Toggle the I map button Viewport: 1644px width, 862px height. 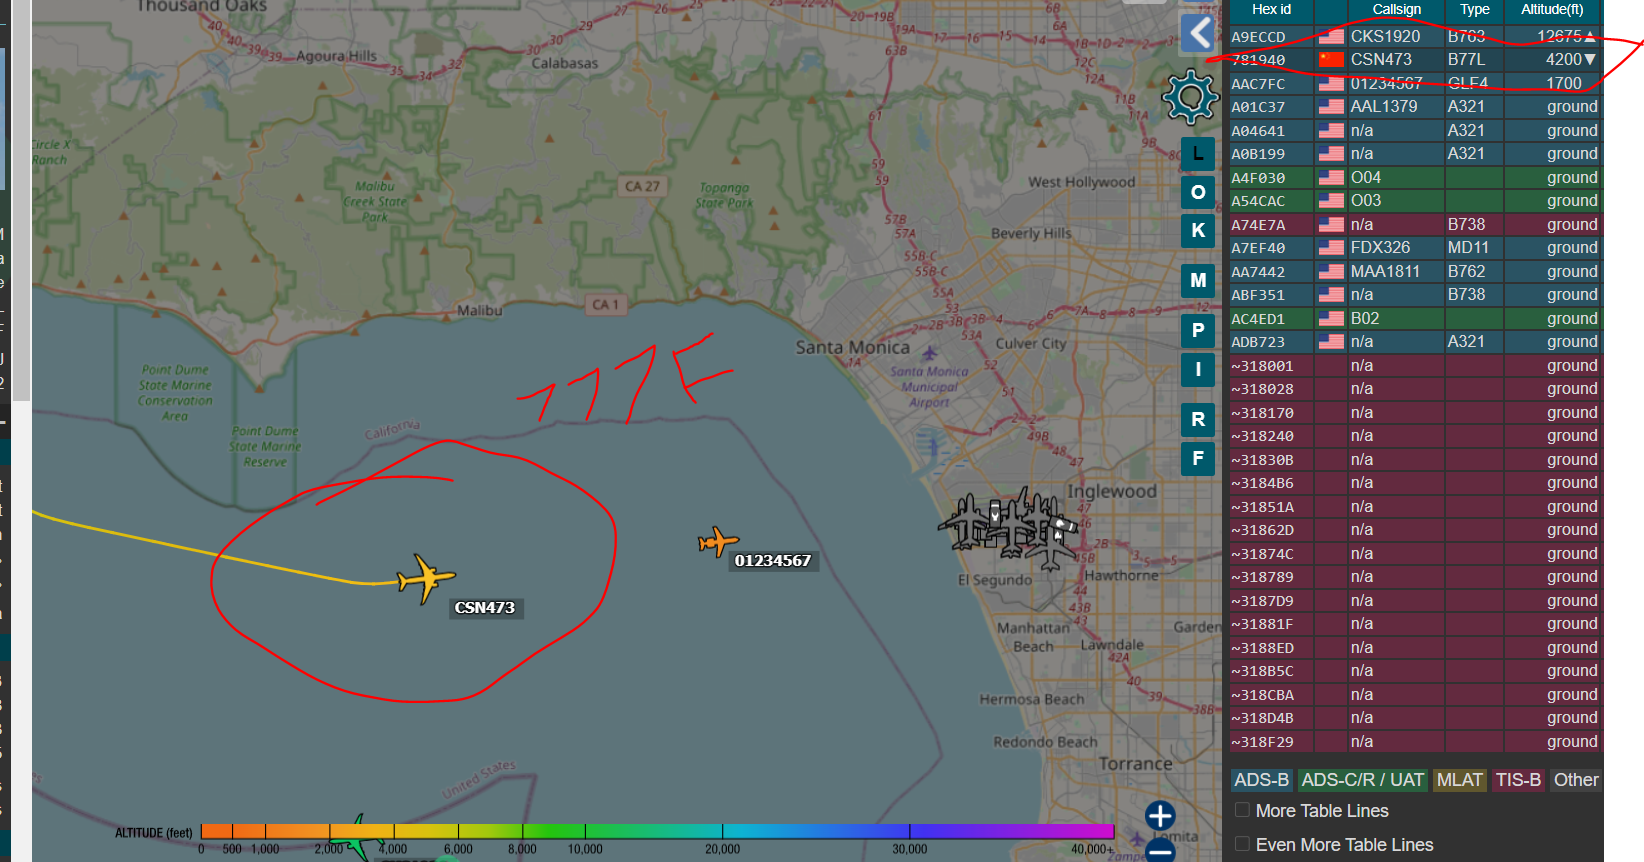[x=1198, y=370]
